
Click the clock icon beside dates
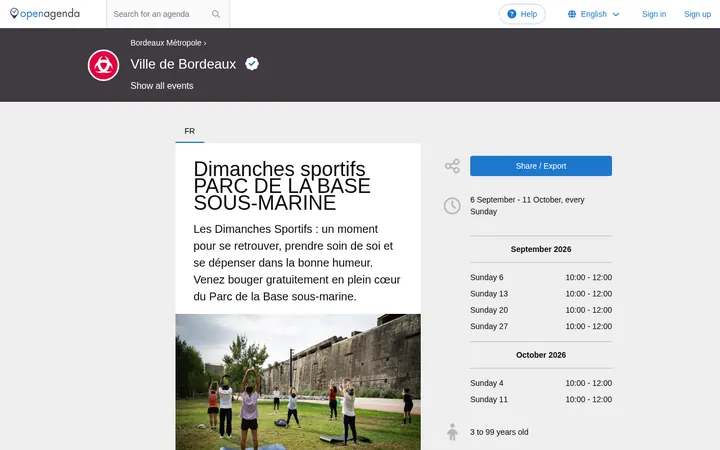452,206
